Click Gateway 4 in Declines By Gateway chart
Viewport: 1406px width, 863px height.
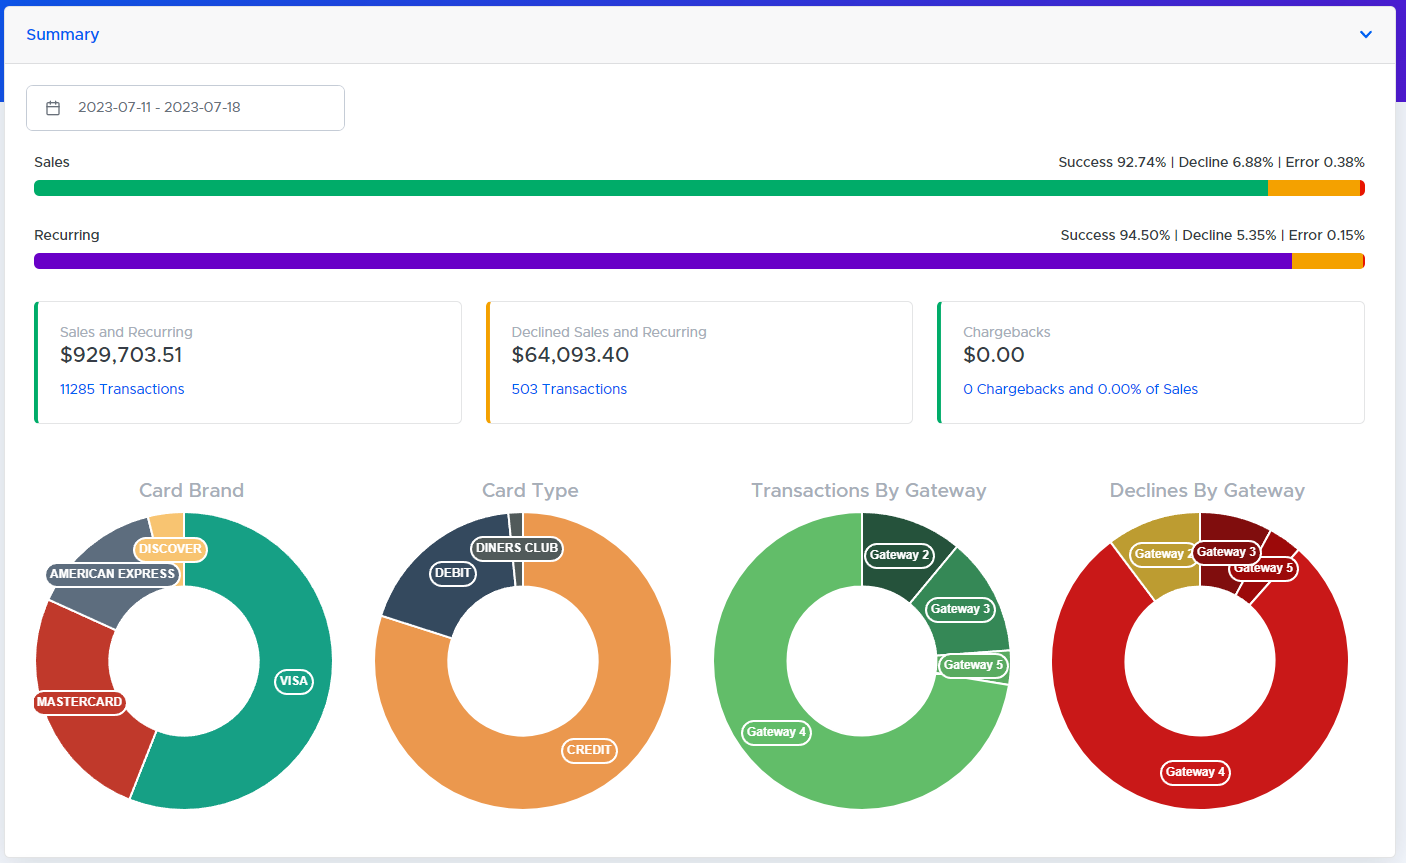[x=1195, y=772]
